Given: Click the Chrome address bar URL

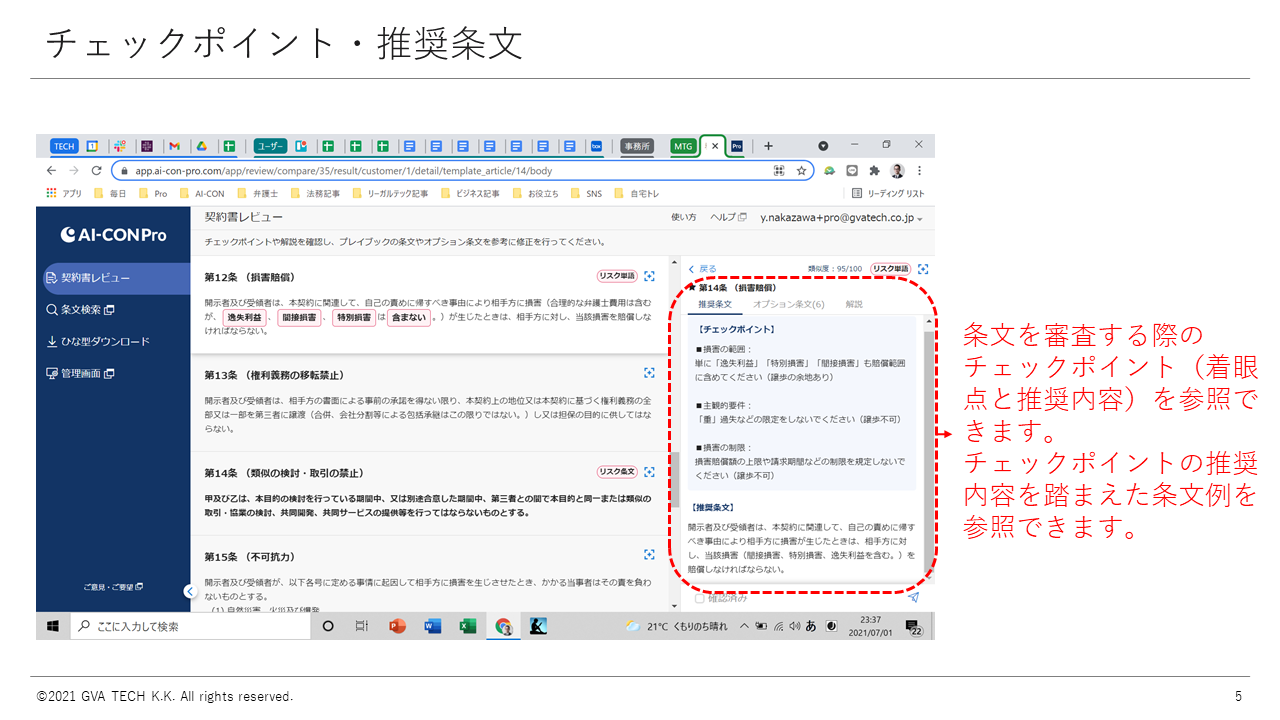Looking at the screenshot, I should click(x=400, y=171).
